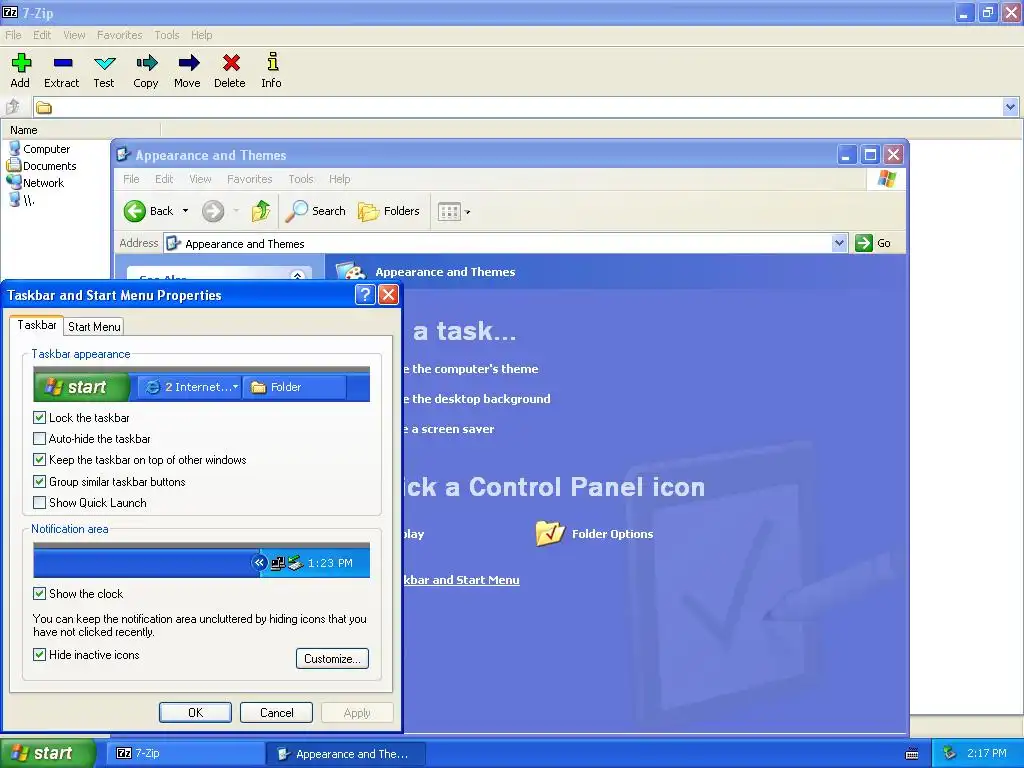Enable Auto-hide the taskbar
The width and height of the screenshot is (1024, 768).
(x=39, y=438)
